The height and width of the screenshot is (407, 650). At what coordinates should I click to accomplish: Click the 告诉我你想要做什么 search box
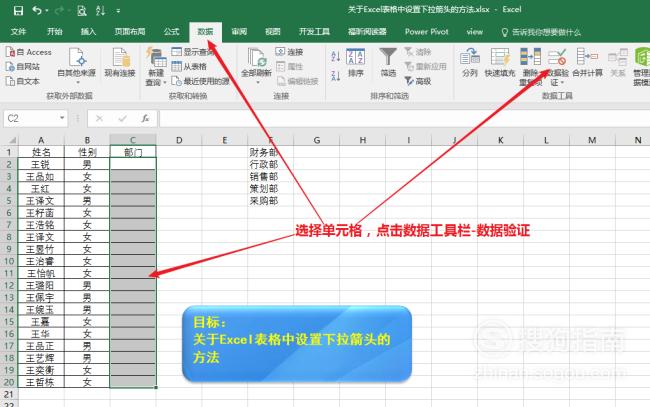coord(541,32)
